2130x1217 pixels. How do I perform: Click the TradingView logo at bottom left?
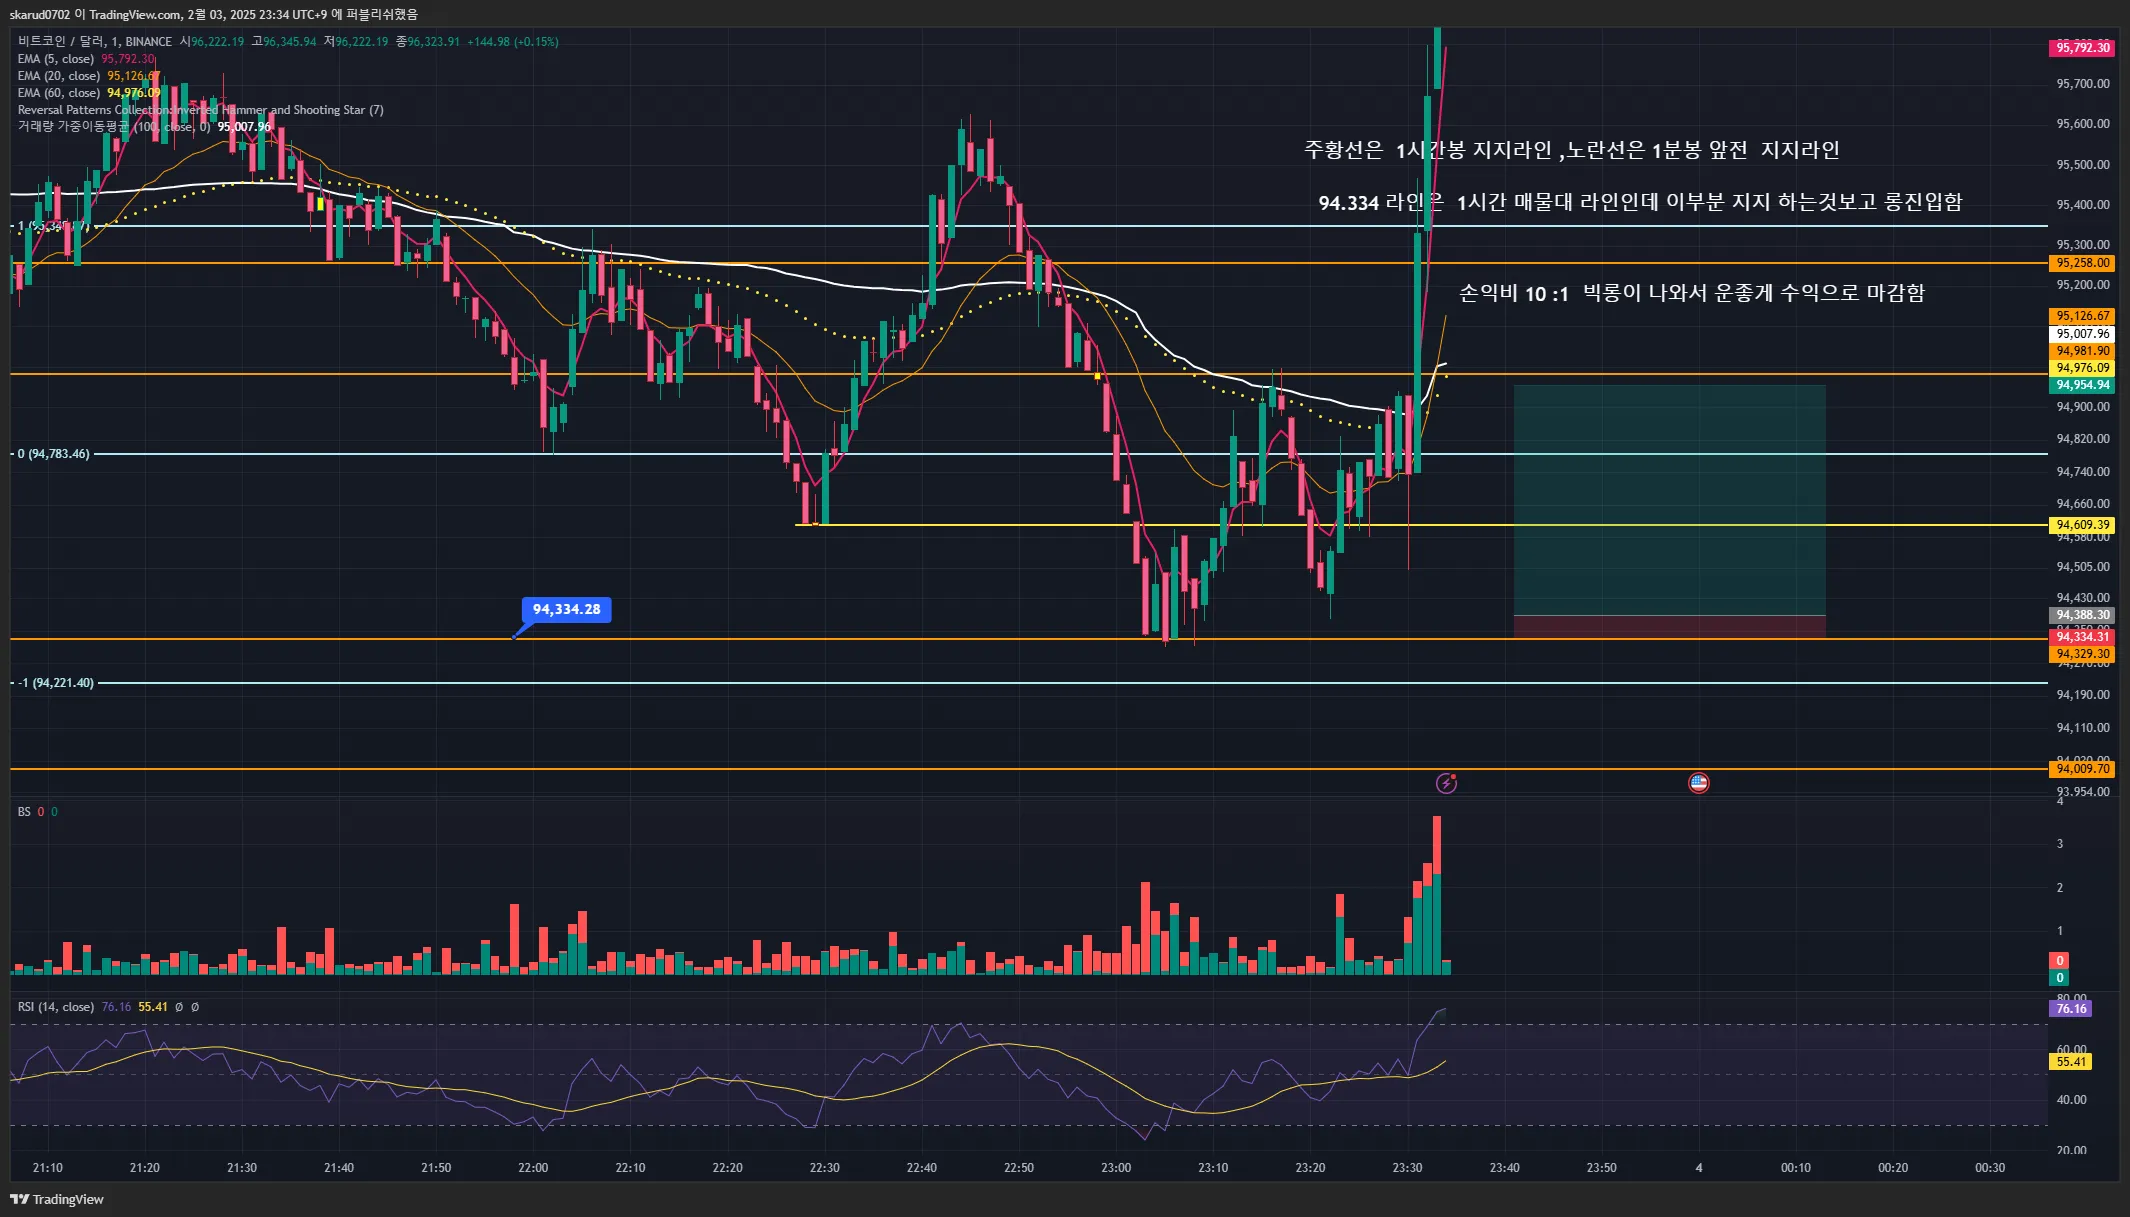tap(57, 1199)
